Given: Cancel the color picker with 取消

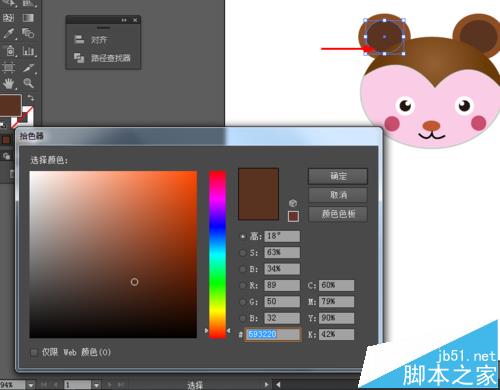Looking at the screenshot, I should (x=338, y=195).
